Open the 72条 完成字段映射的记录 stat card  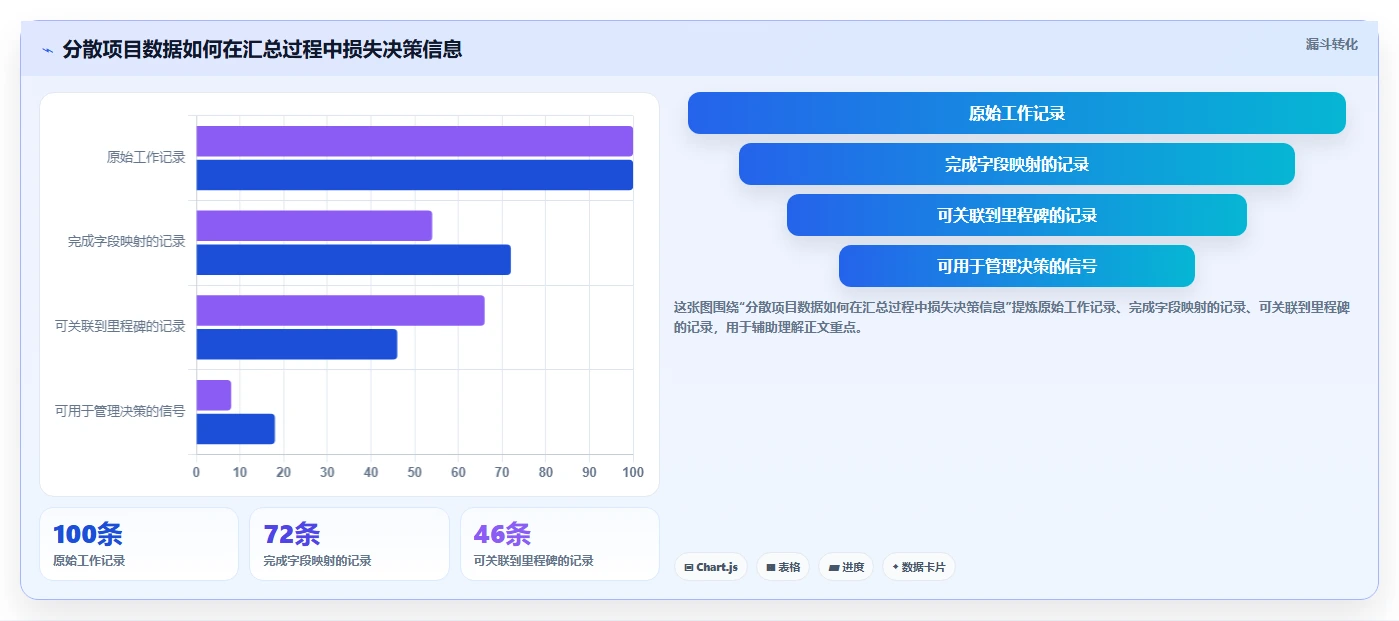pos(349,544)
